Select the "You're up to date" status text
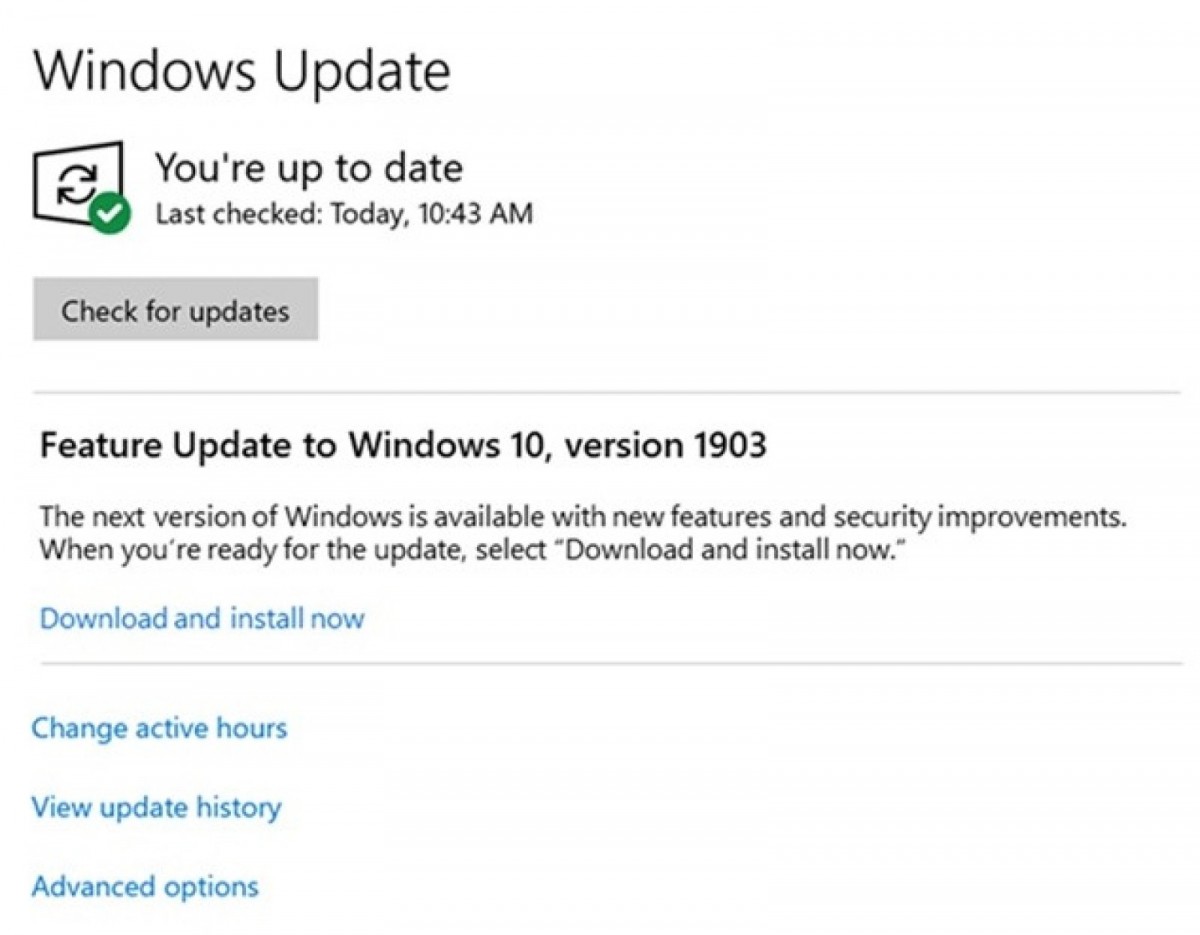This screenshot has width=1200, height=935. pyautogui.click(x=308, y=168)
